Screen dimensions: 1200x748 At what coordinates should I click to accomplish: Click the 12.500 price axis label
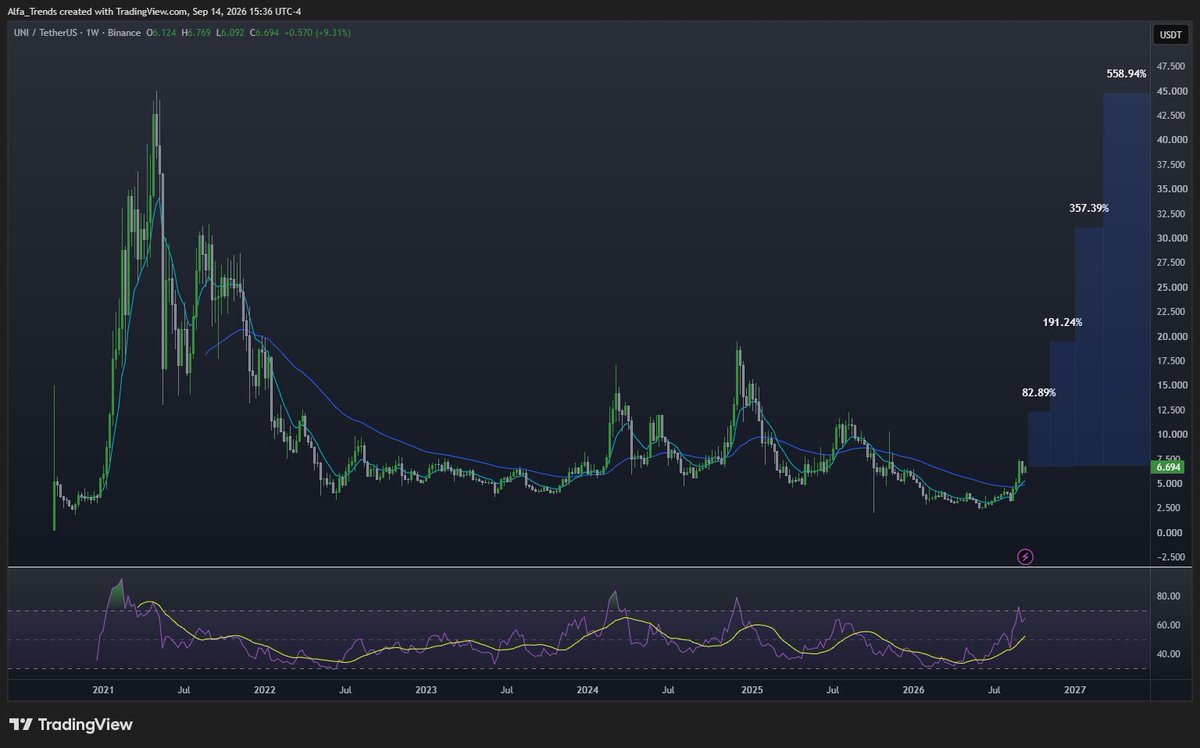click(1170, 410)
